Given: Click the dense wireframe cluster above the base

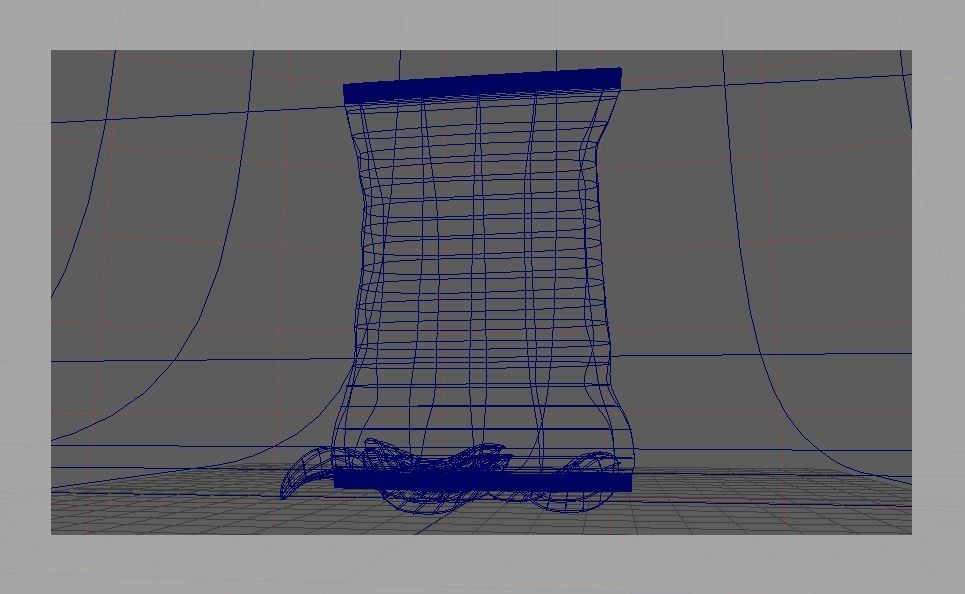Looking at the screenshot, I should point(440,455).
